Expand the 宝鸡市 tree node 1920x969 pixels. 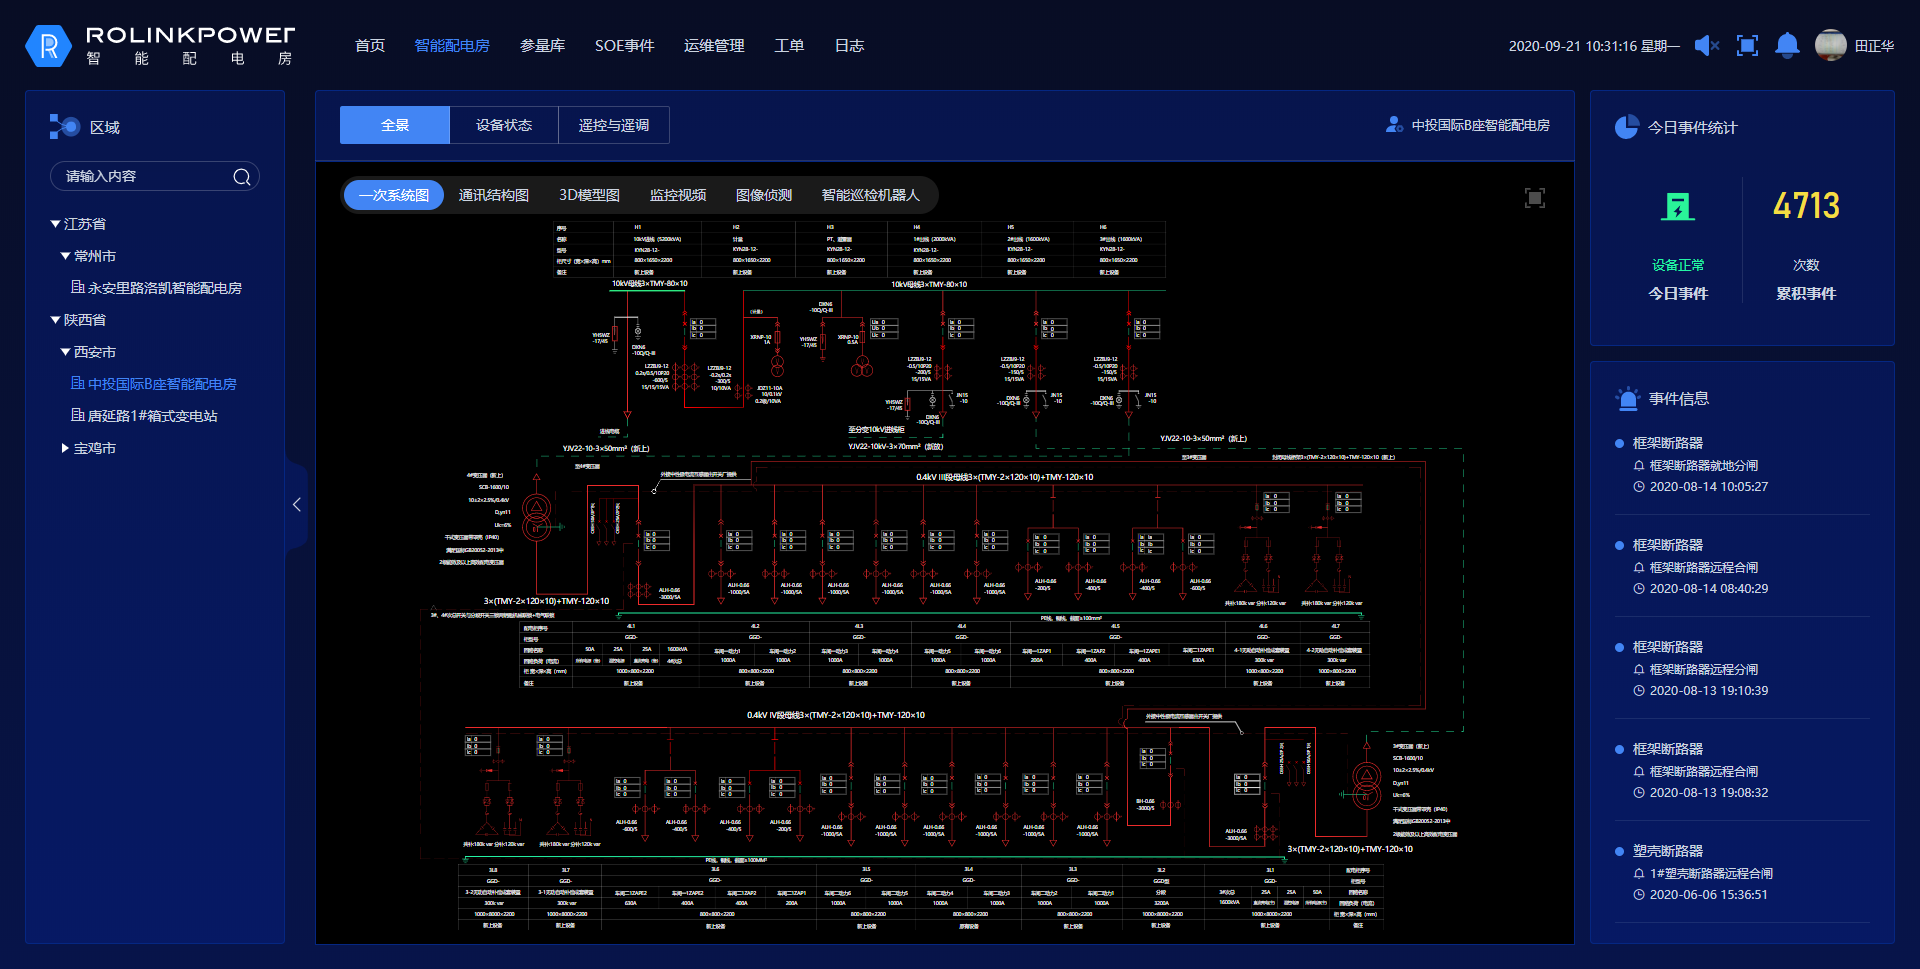pos(66,448)
